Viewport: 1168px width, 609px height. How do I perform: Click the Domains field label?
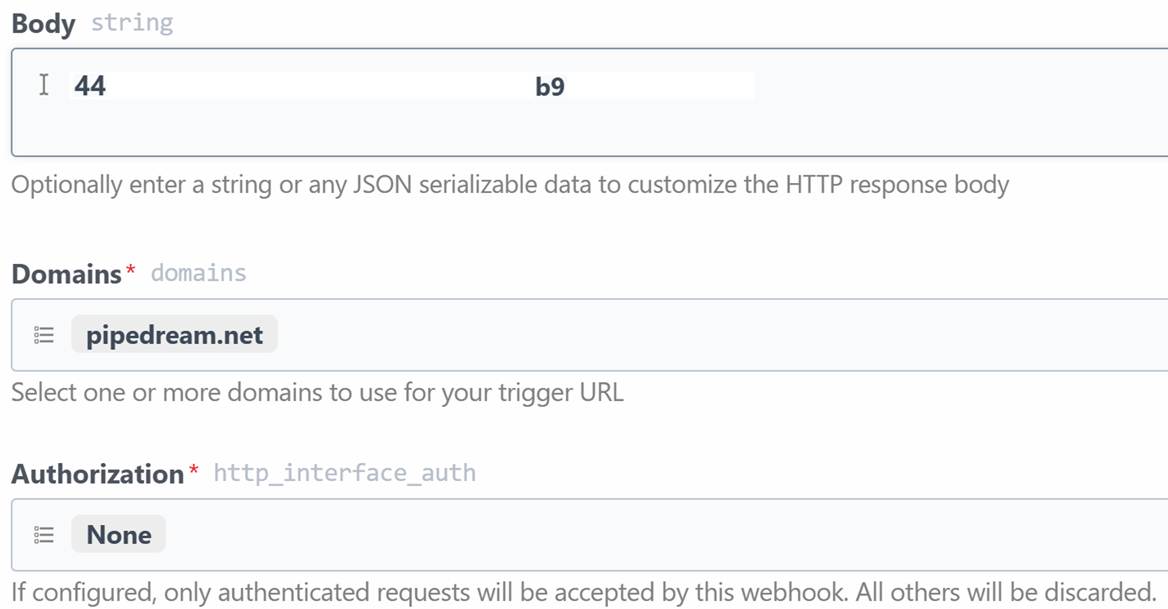coord(66,274)
